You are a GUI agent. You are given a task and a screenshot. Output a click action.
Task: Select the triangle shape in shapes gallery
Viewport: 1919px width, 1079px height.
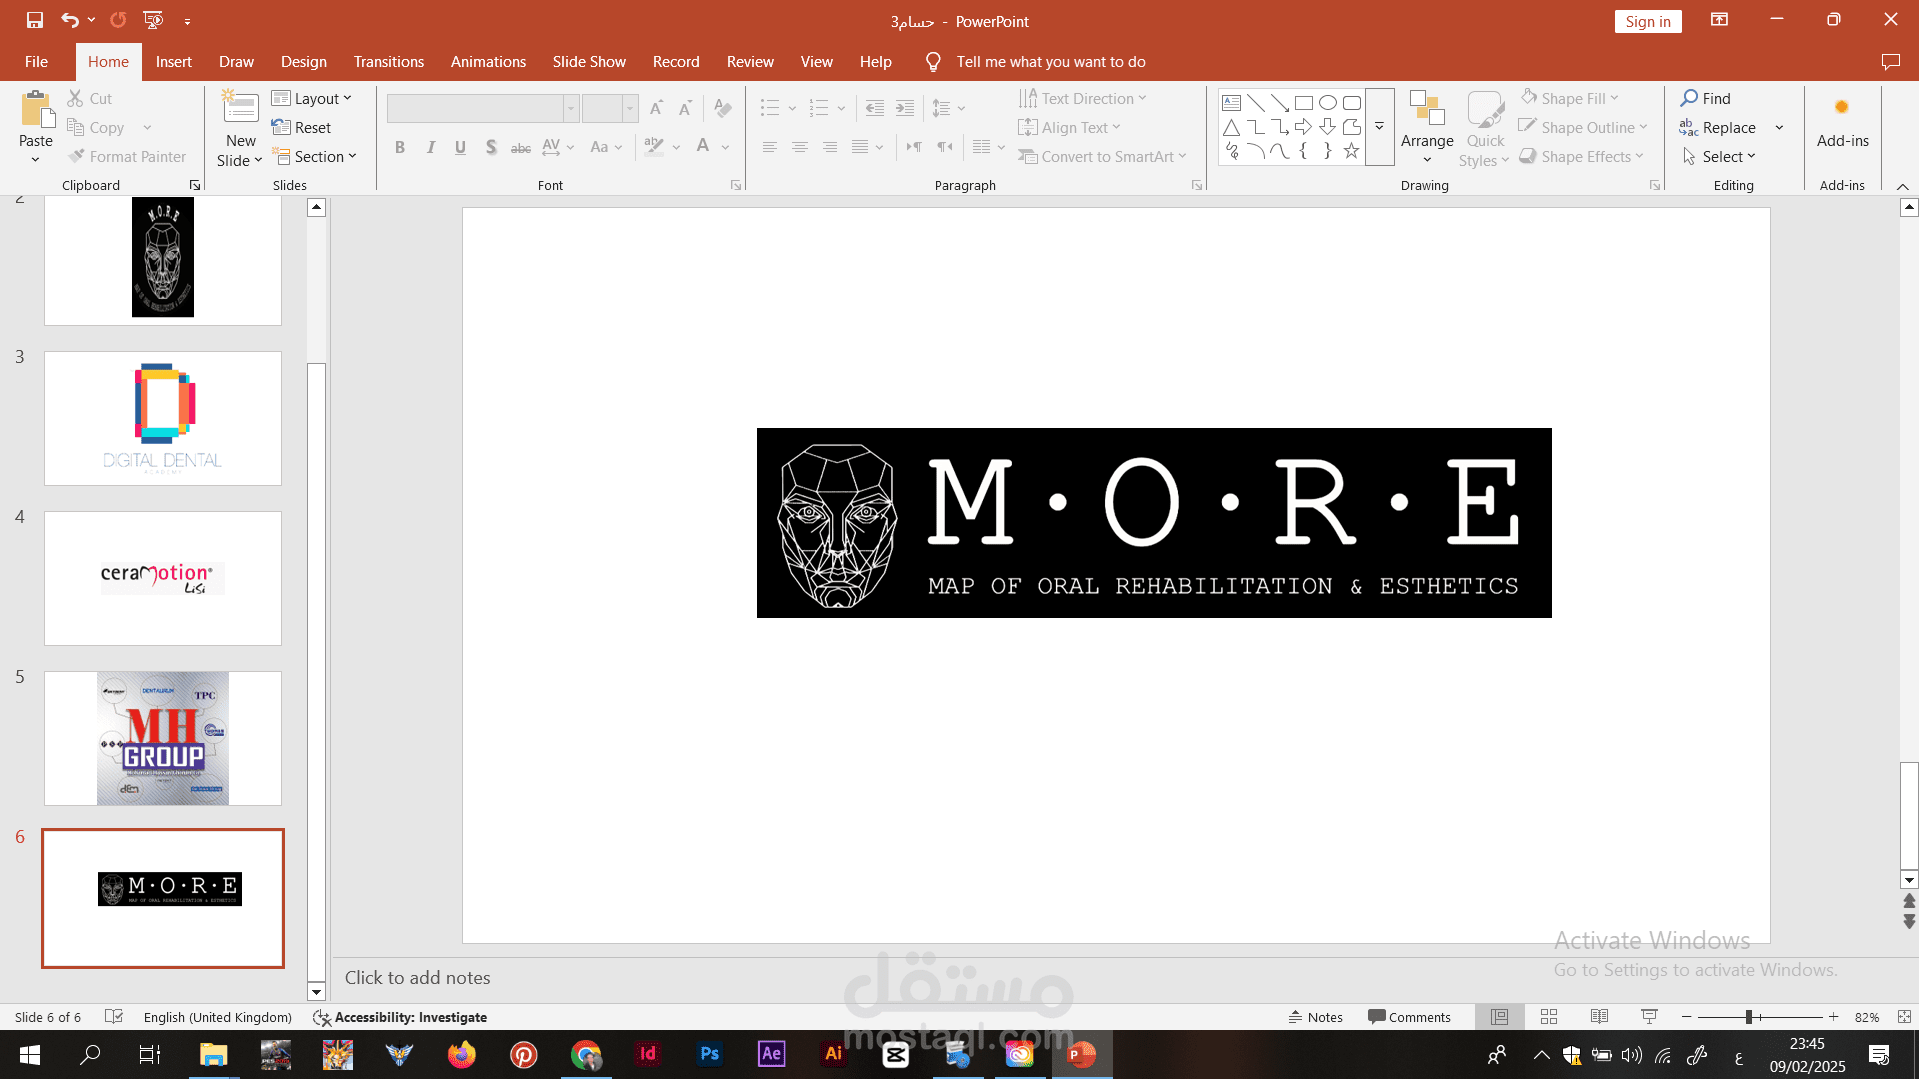[1232, 127]
